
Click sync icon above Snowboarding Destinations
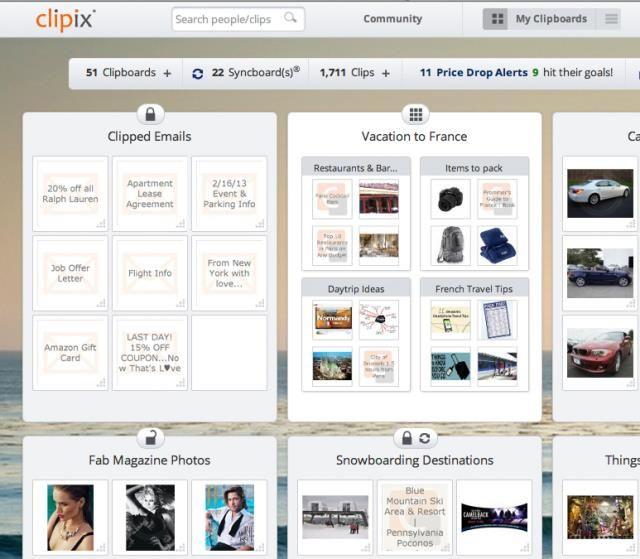[424, 438]
